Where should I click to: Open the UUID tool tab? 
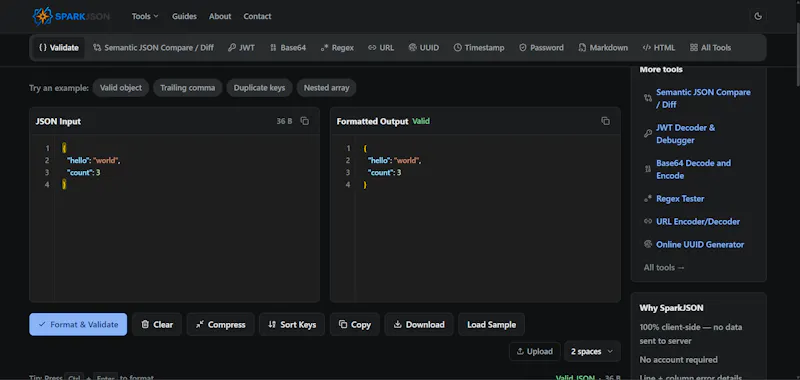point(423,48)
